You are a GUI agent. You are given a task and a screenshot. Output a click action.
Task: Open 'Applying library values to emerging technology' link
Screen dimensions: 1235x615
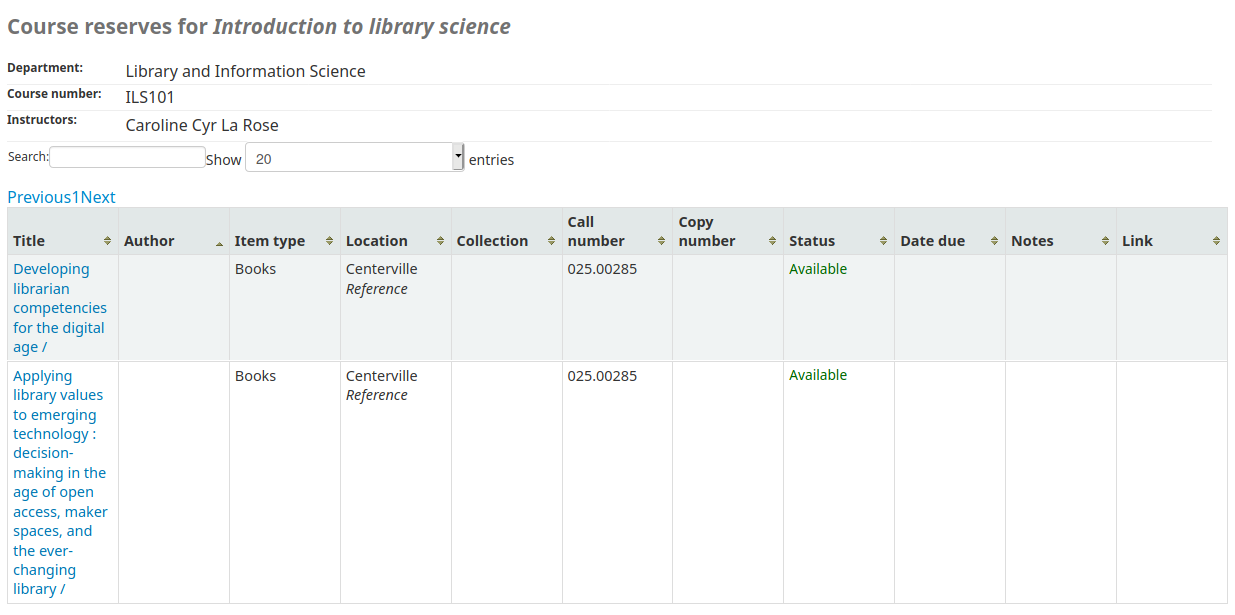[60, 482]
